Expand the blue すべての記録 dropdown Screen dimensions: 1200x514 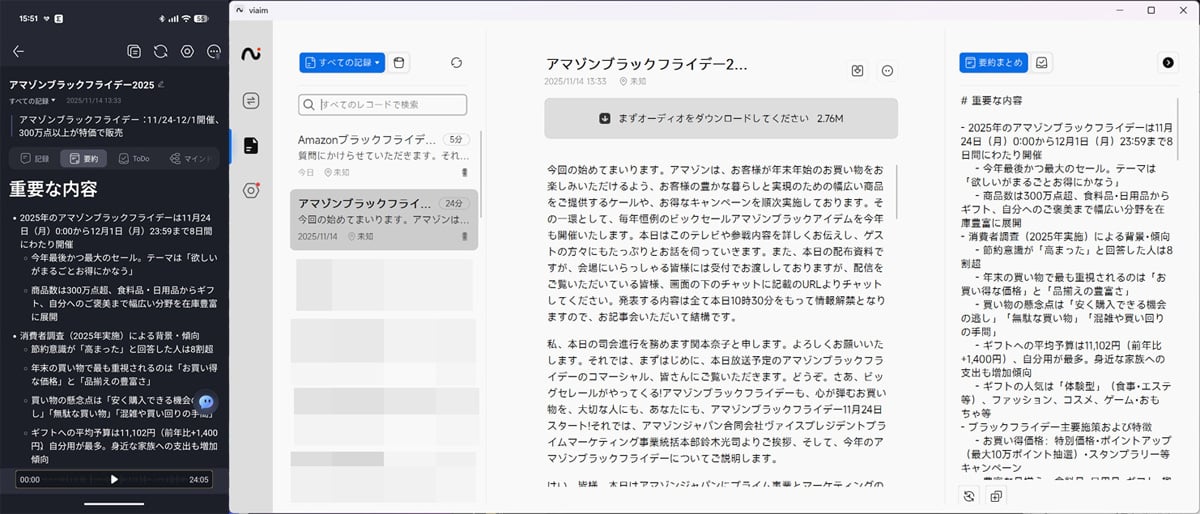pos(341,63)
